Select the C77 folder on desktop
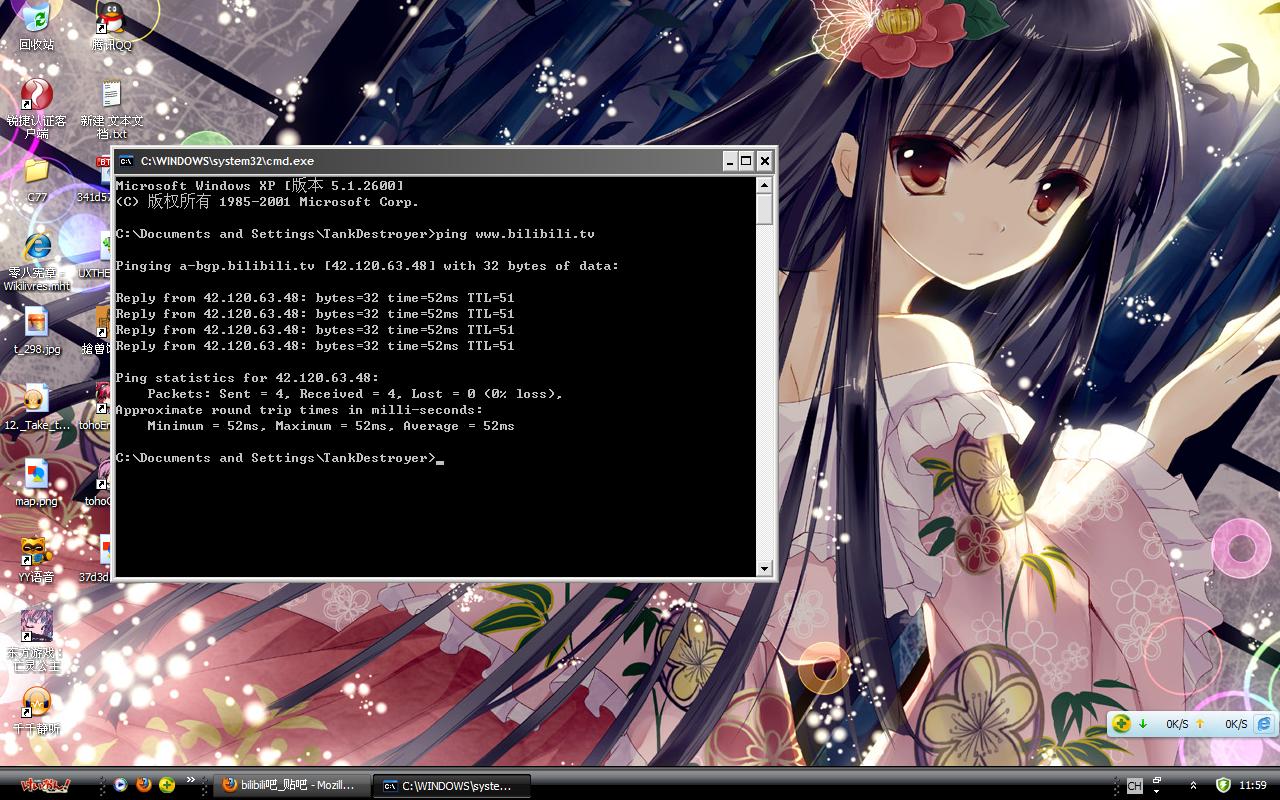This screenshot has height=800, width=1280. point(37,172)
